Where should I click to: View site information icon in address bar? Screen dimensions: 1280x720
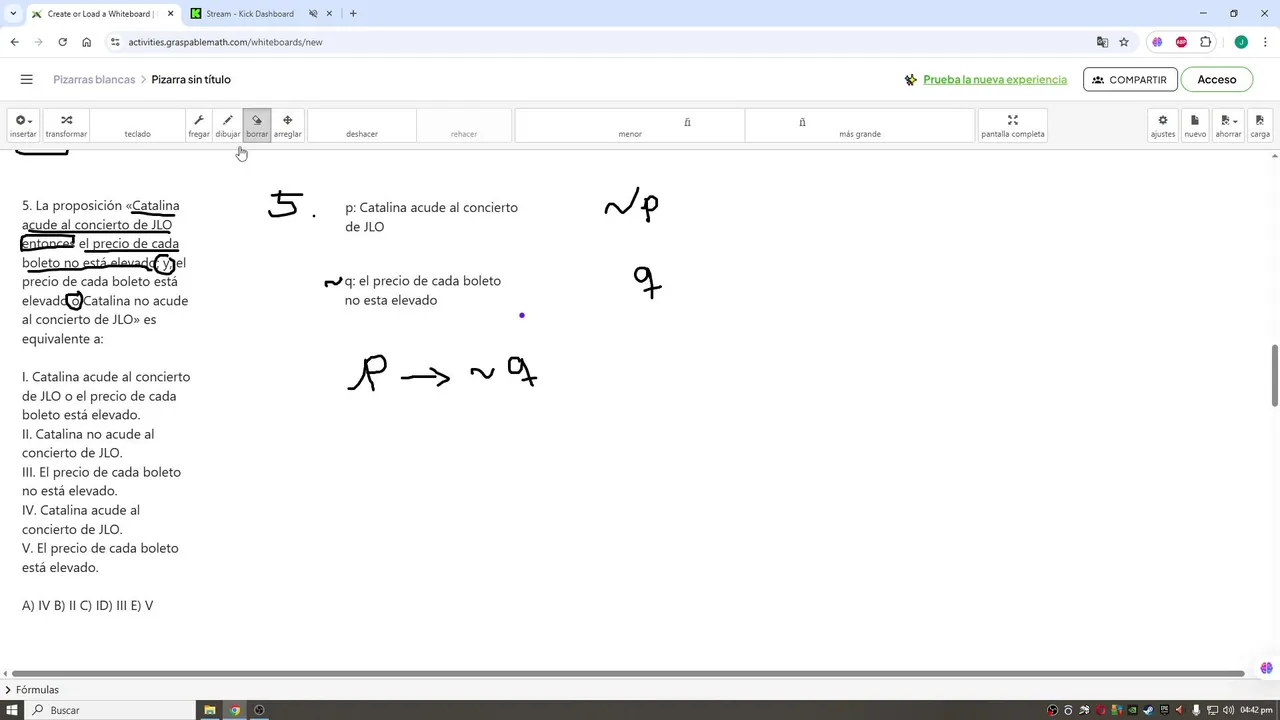coord(115,42)
